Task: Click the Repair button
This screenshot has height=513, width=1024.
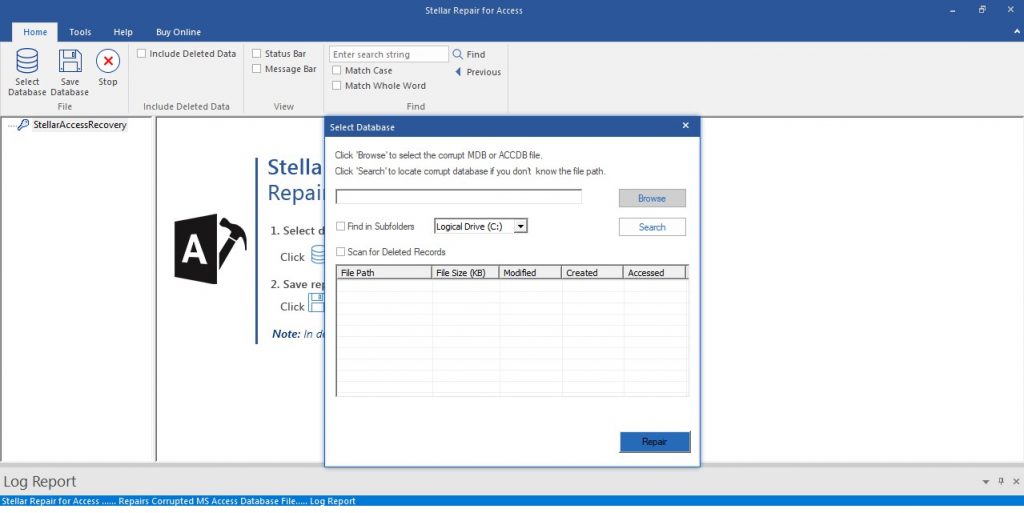Action: coord(654,442)
